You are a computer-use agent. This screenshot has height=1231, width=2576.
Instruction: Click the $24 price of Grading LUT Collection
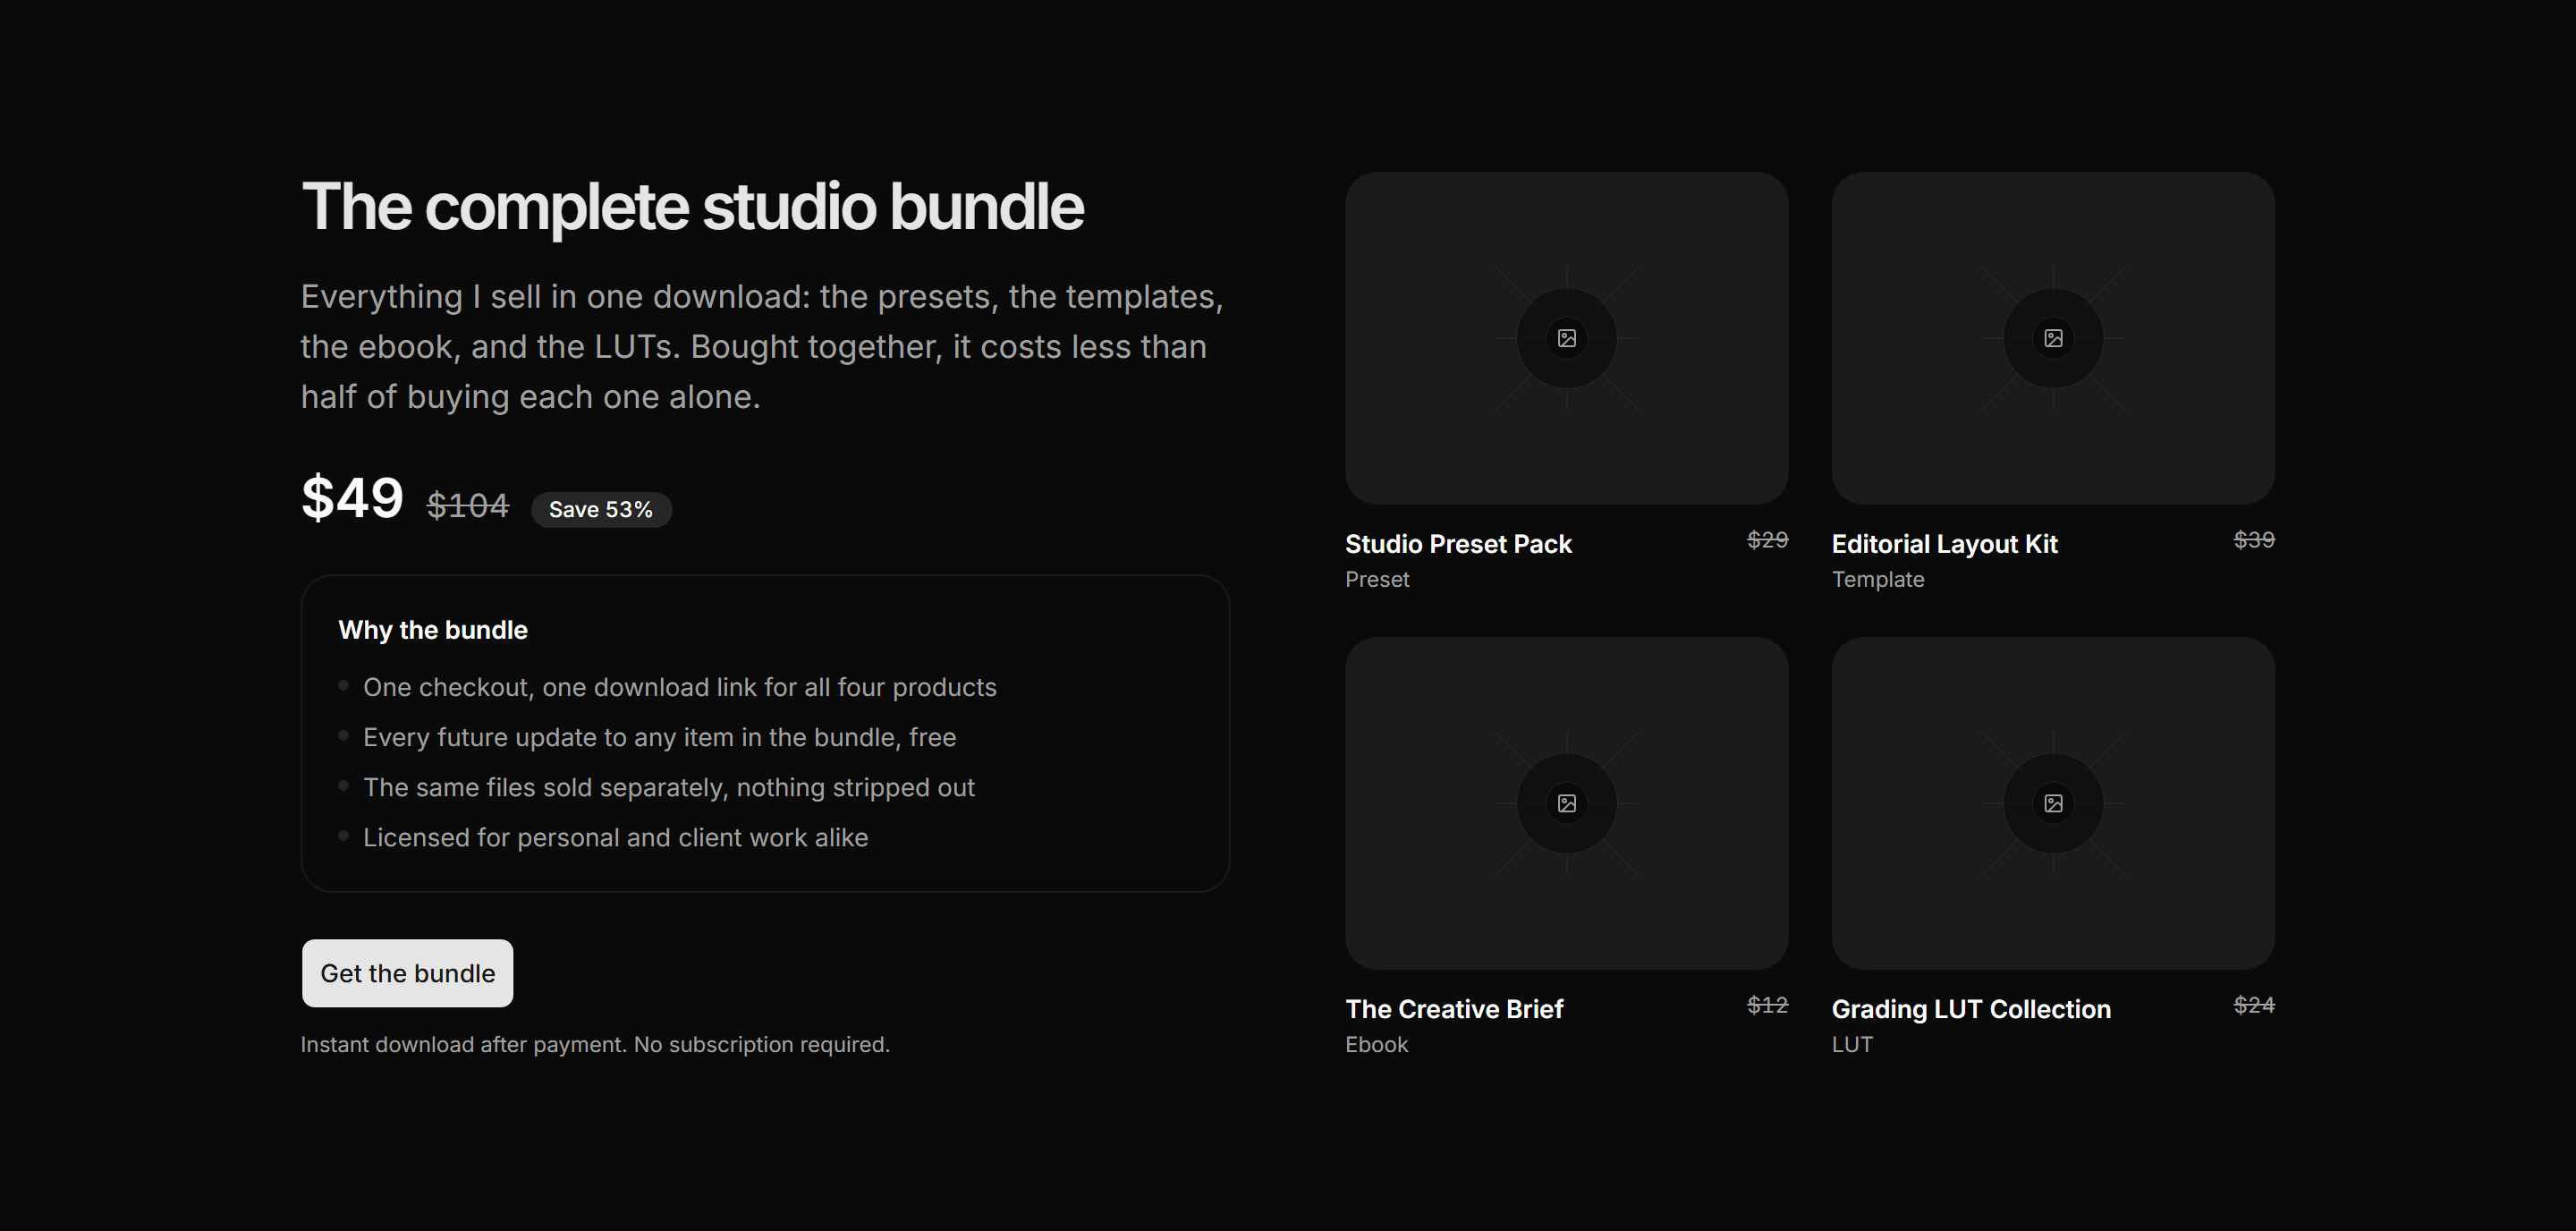2254,1005
